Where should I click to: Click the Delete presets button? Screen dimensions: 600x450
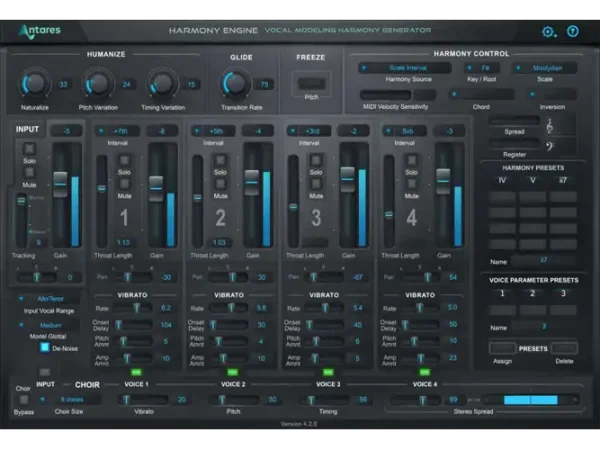pos(564,349)
